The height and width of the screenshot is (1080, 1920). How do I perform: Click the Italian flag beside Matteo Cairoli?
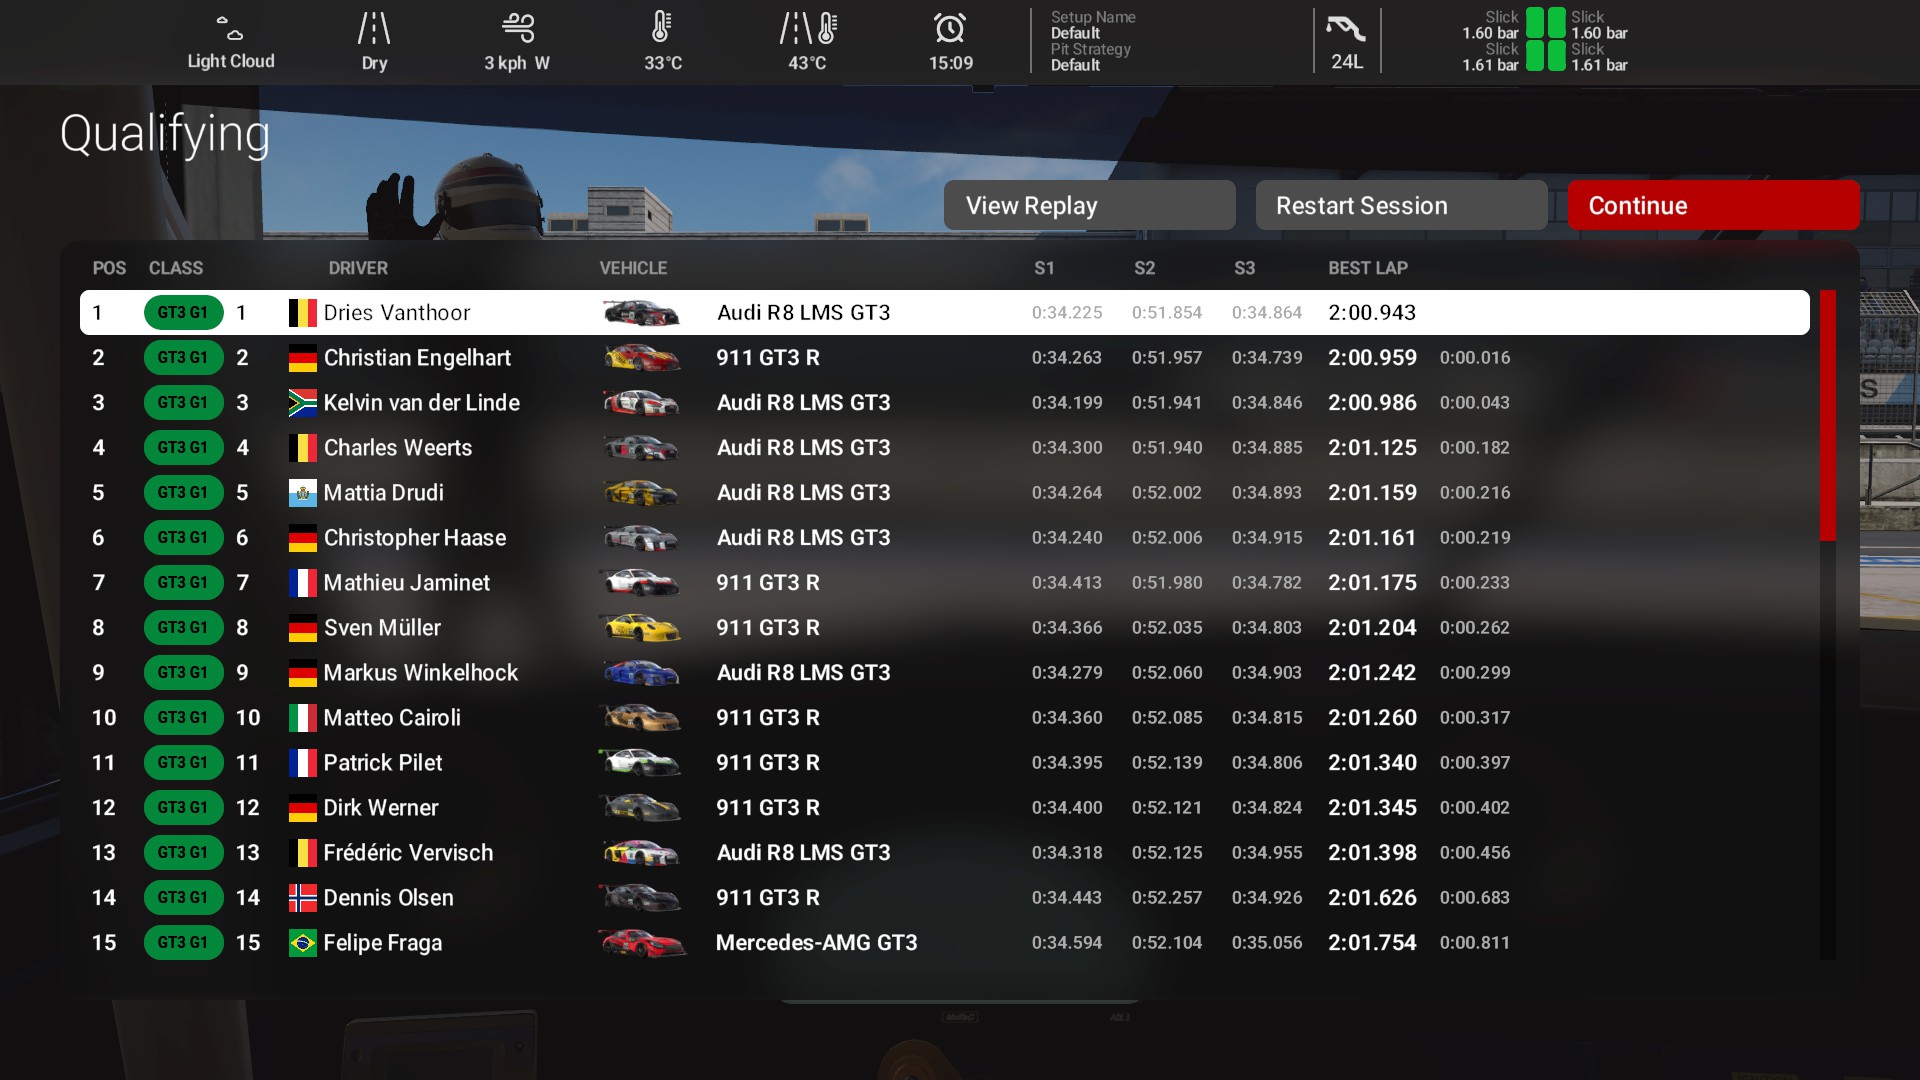point(302,717)
